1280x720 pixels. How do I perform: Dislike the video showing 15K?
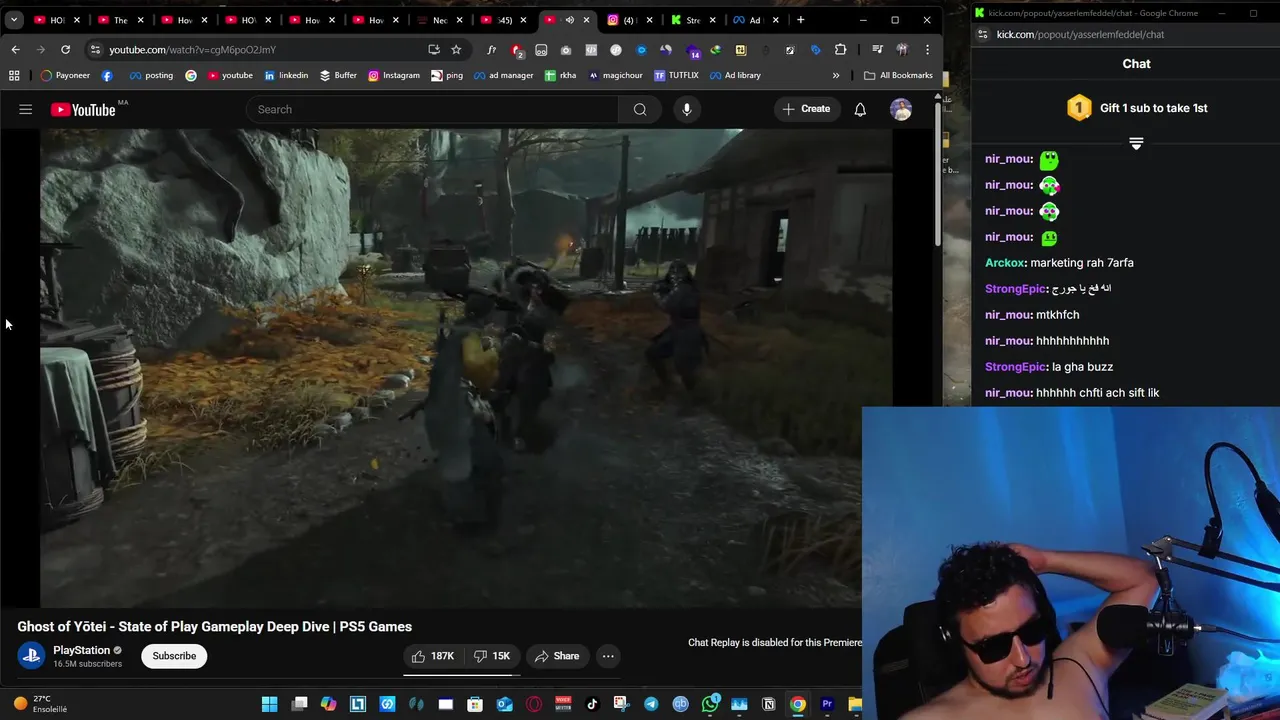pos(492,656)
